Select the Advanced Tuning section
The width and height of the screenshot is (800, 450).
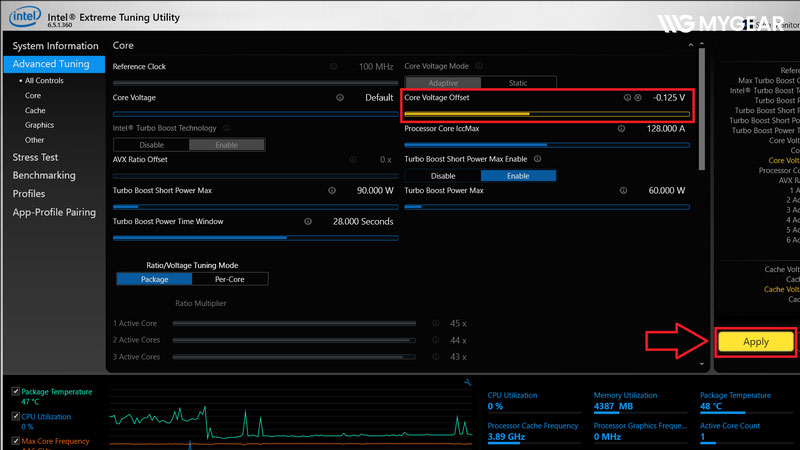tap(54, 64)
